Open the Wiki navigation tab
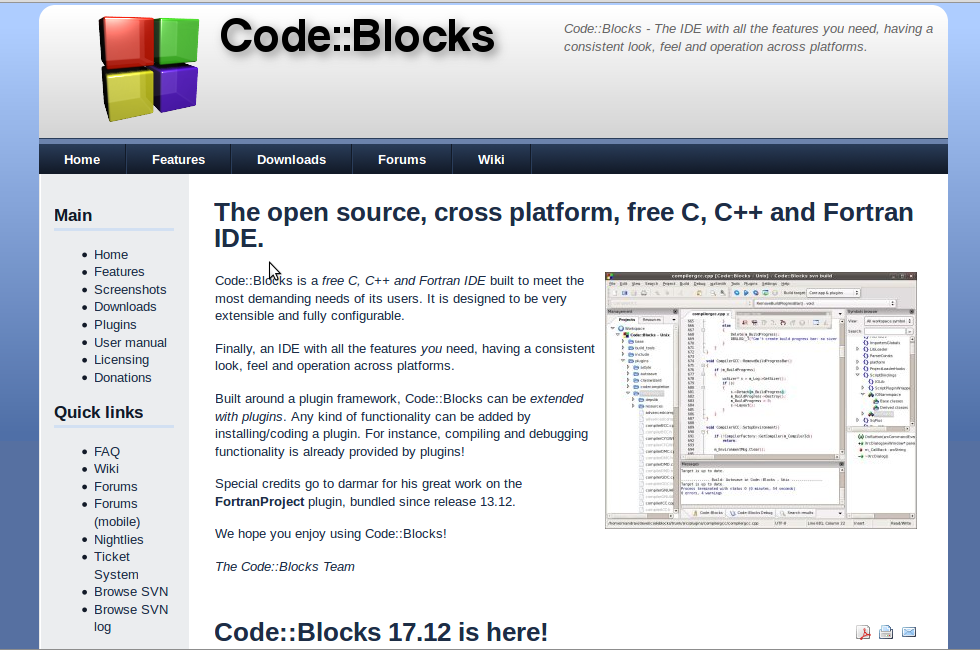The width and height of the screenshot is (980, 650). (x=491, y=159)
